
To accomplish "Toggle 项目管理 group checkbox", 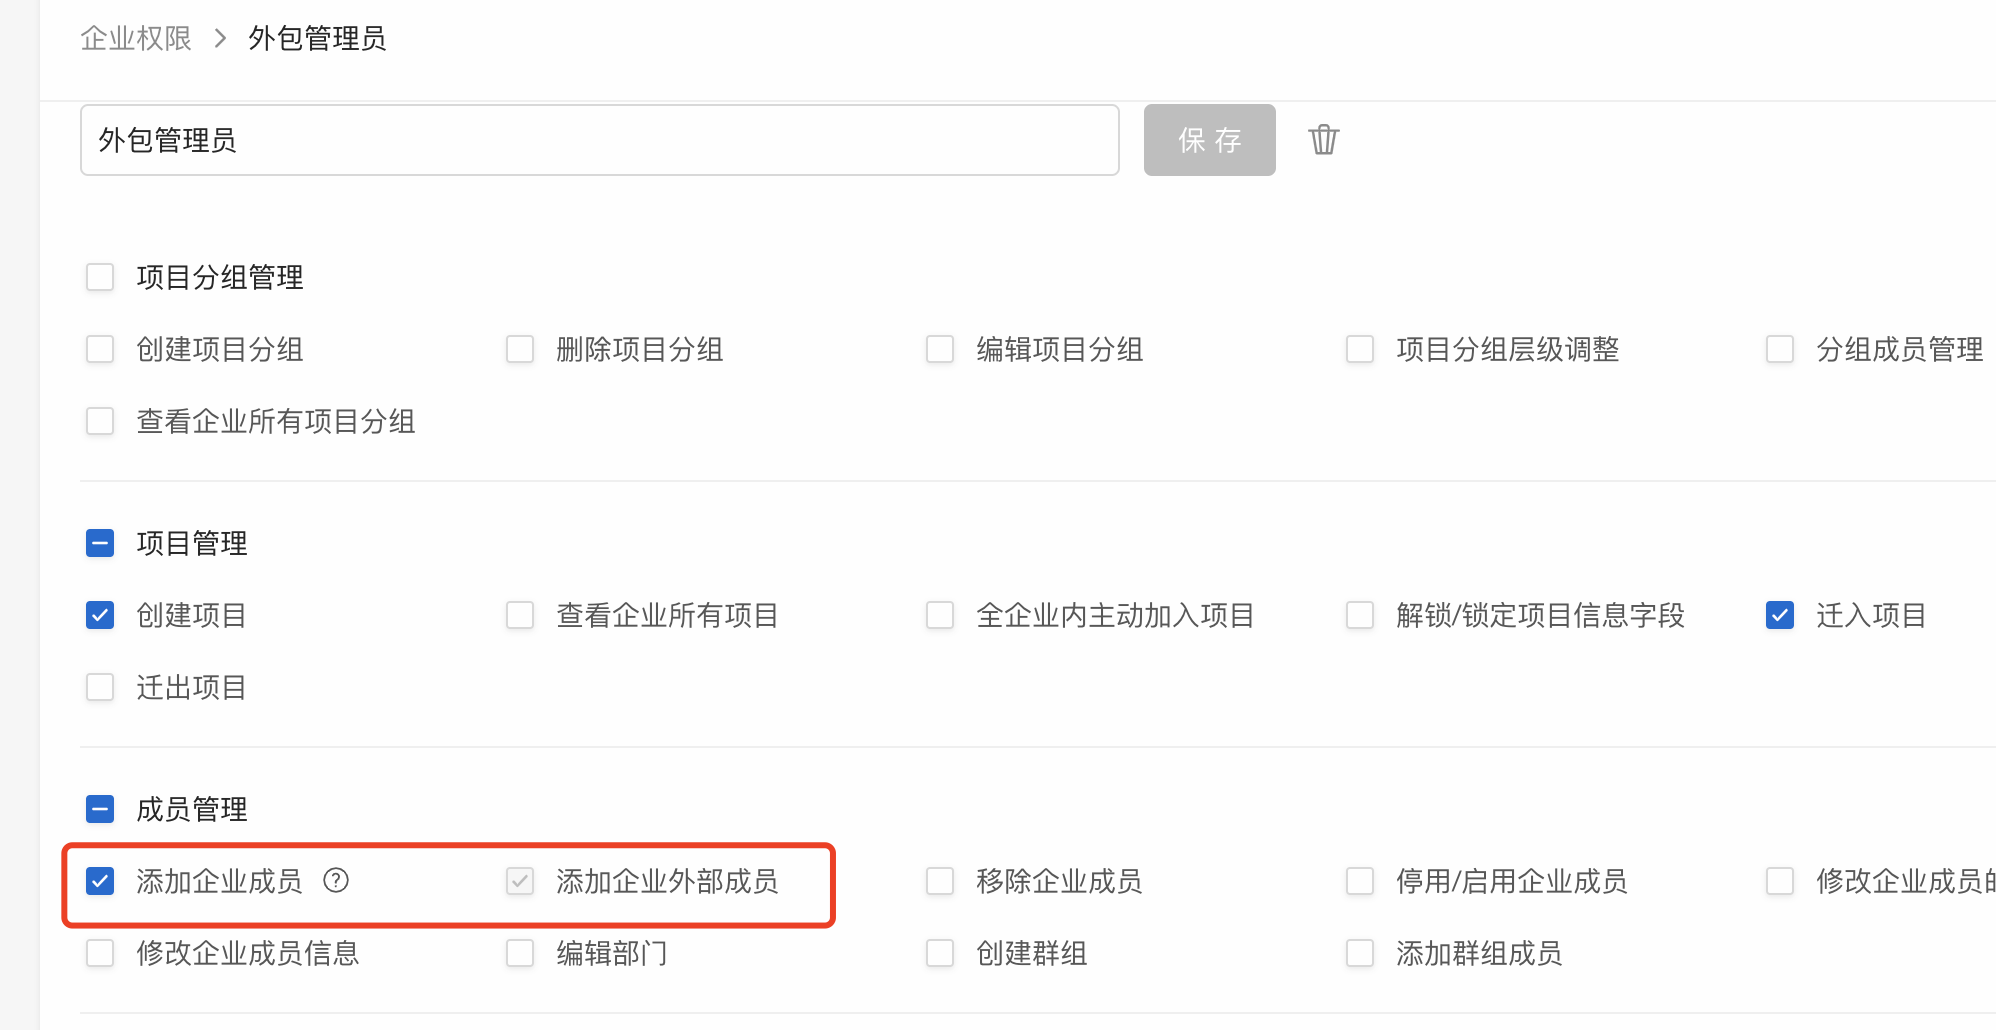I will click(100, 543).
